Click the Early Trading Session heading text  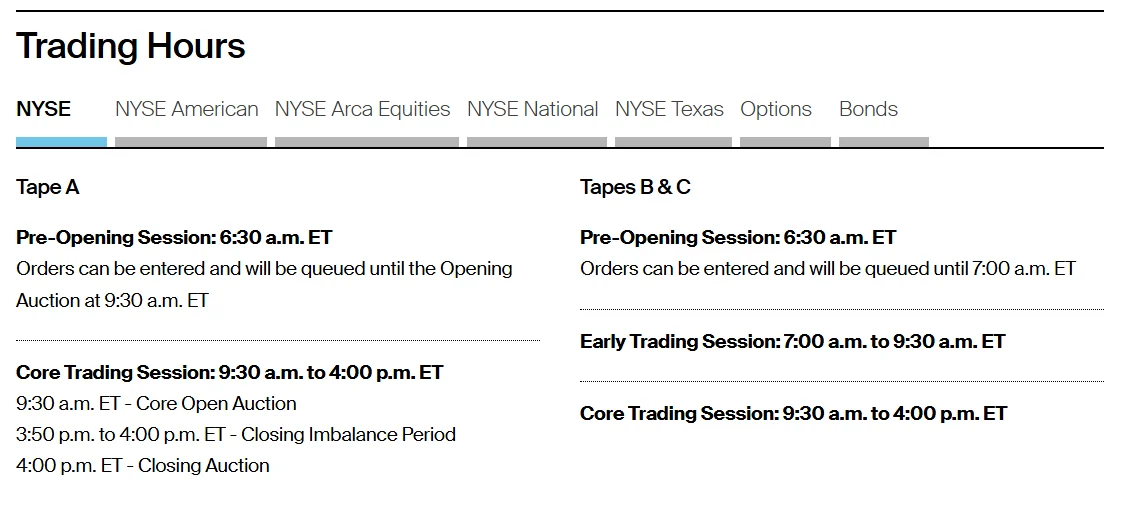(x=793, y=342)
